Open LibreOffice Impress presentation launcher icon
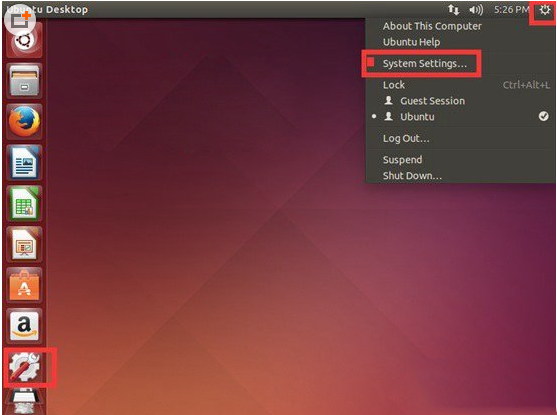This screenshot has width=557, height=415. pyautogui.click(x=24, y=244)
